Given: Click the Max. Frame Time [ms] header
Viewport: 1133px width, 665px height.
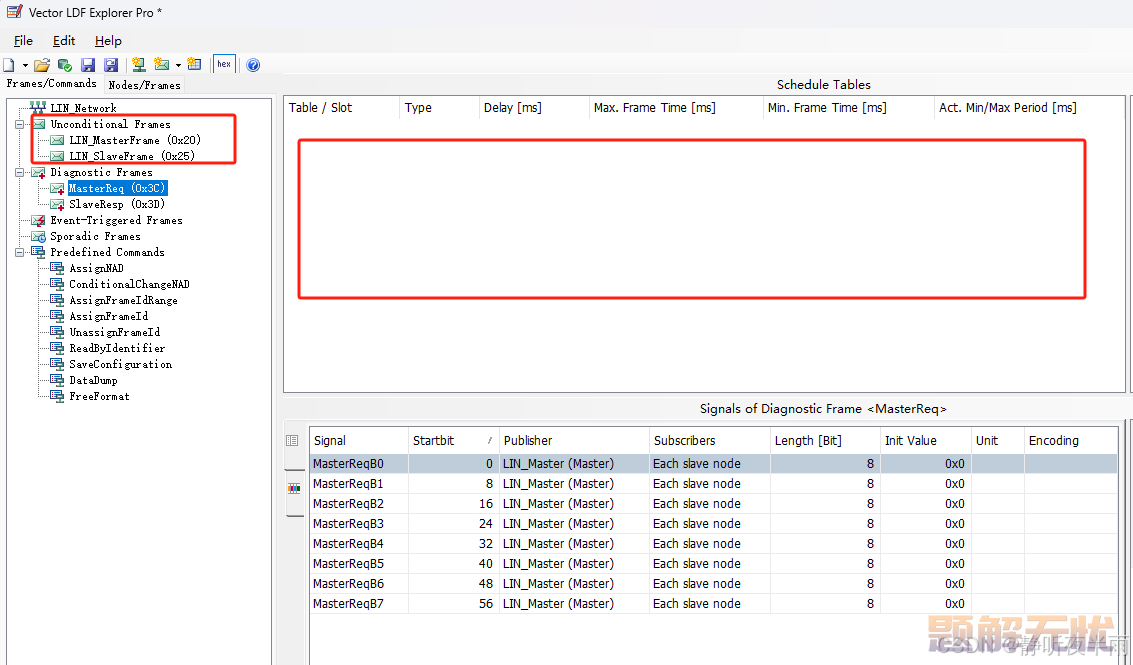Looking at the screenshot, I should (676, 108).
